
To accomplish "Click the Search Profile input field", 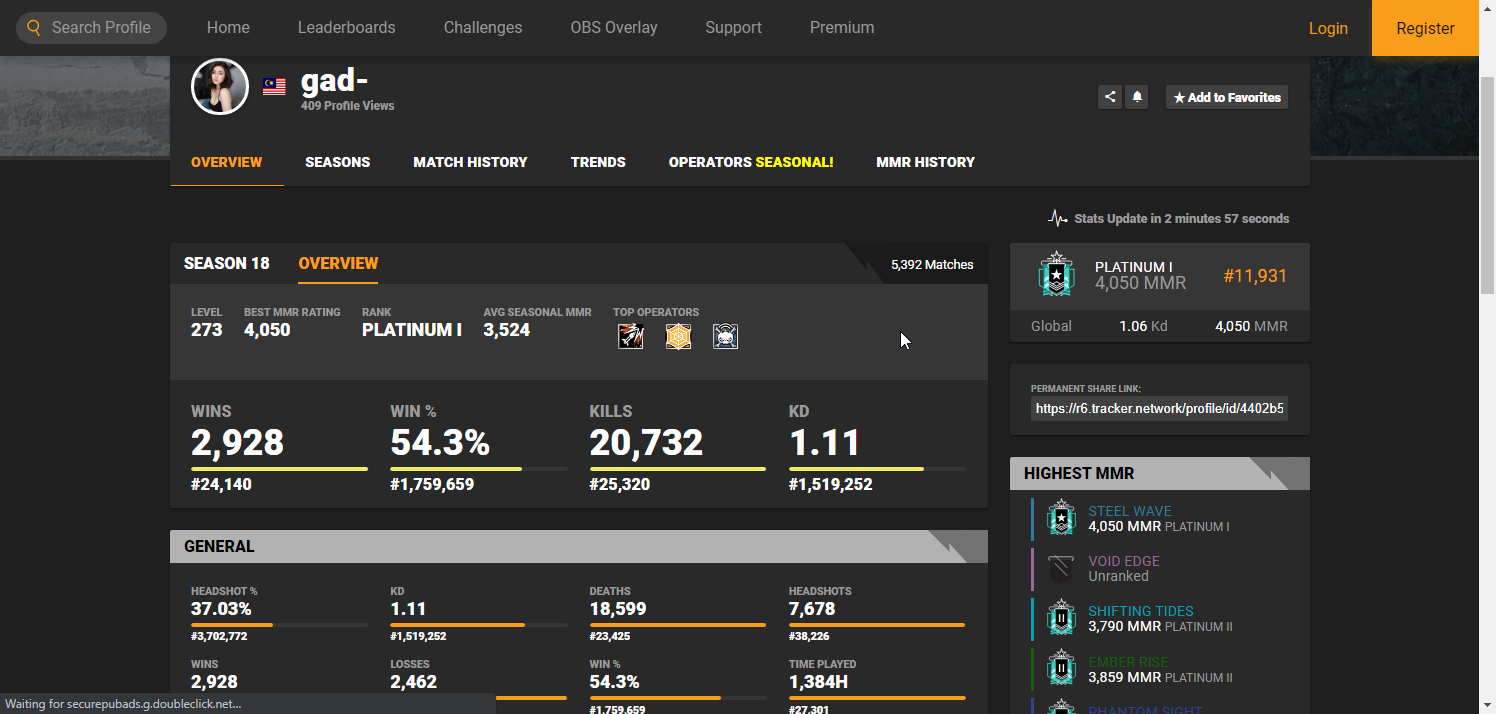I will tap(101, 28).
